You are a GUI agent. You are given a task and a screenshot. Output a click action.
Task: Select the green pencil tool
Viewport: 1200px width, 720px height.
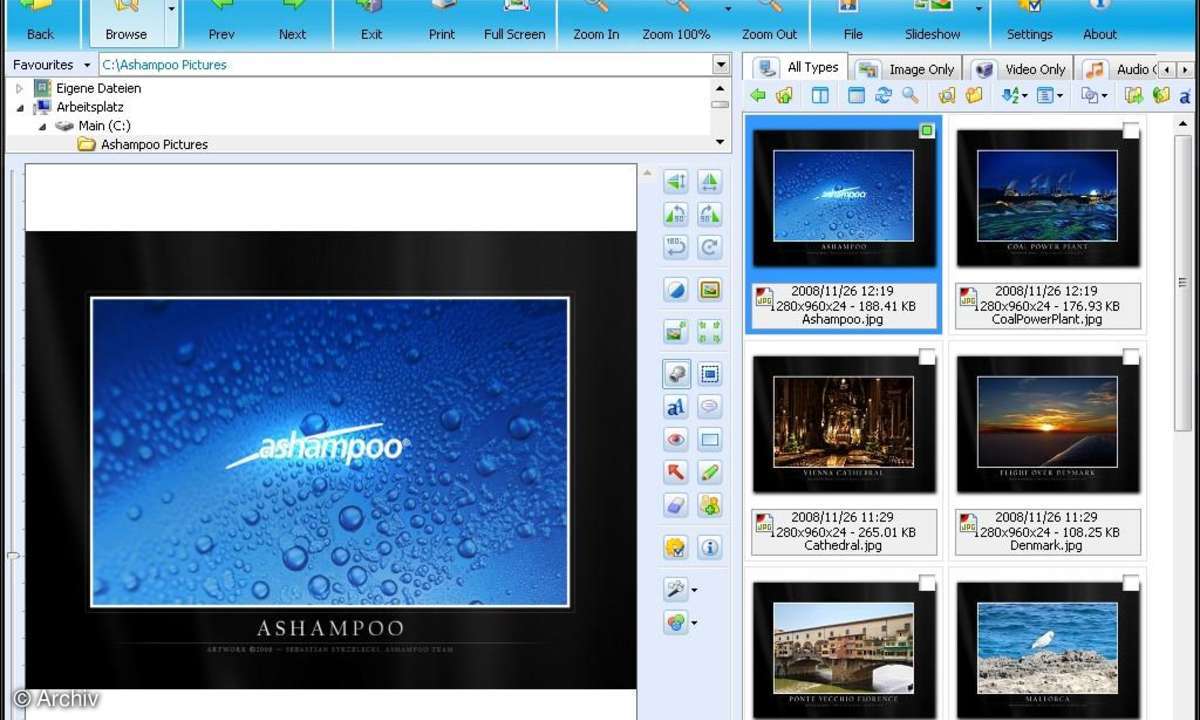709,472
